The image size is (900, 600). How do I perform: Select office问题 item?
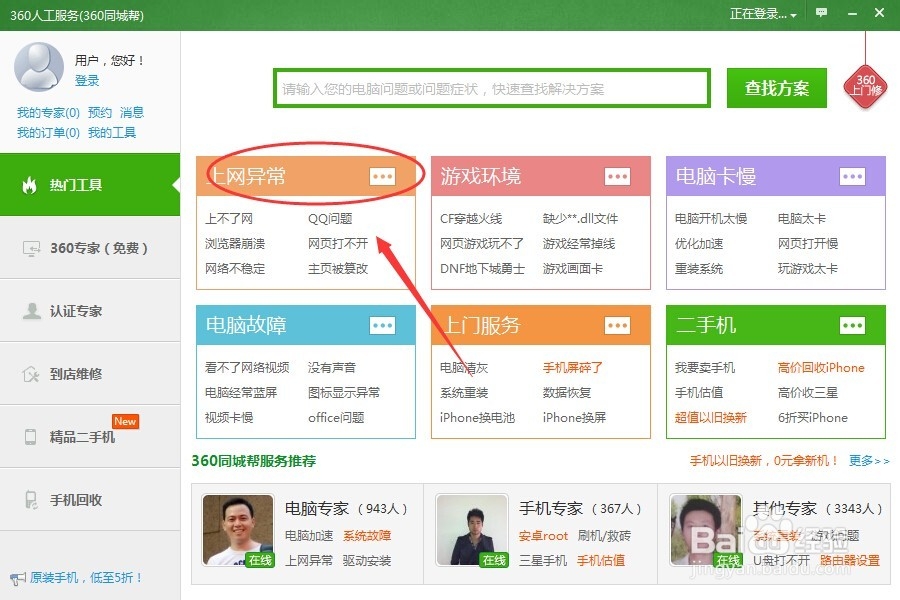point(336,417)
